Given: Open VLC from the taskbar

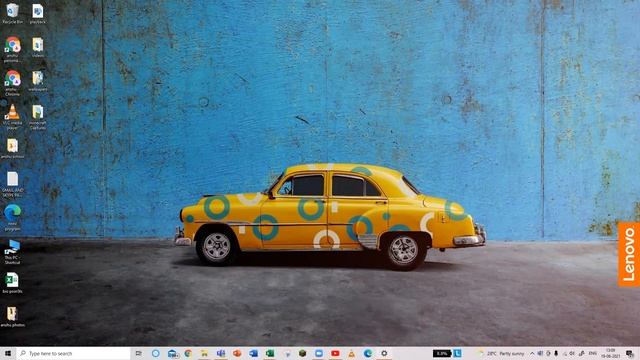Looking at the screenshot, I should point(351,353).
